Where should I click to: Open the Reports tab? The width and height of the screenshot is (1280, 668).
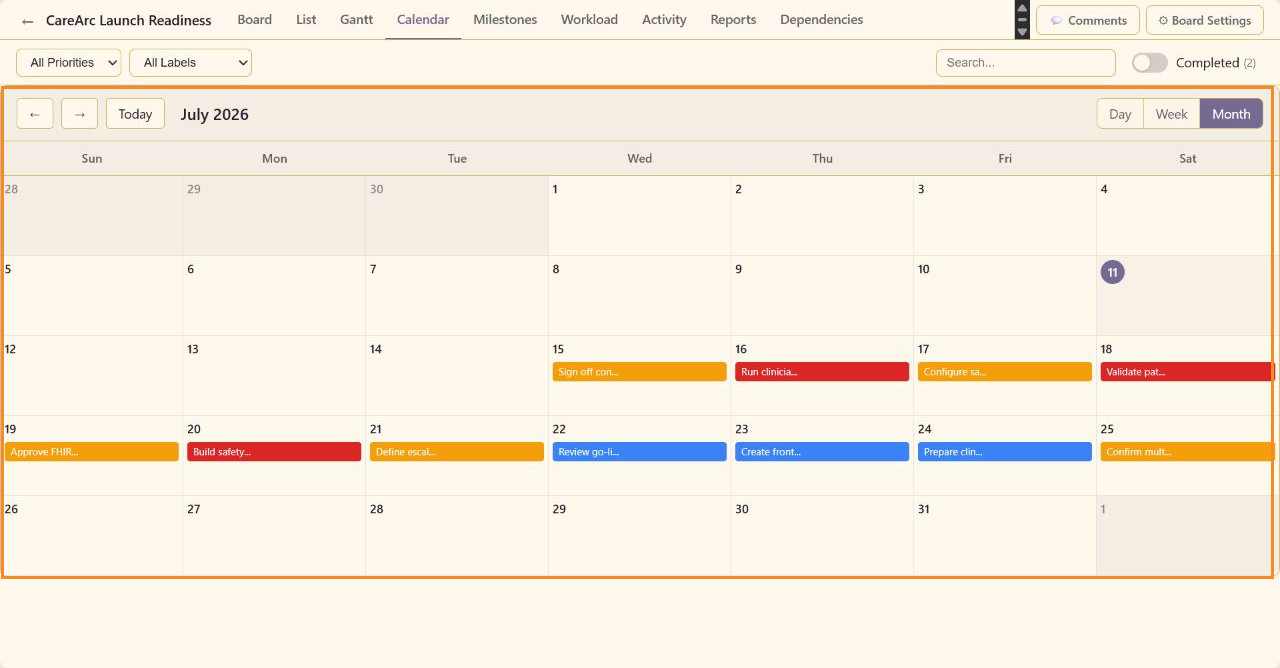(x=733, y=19)
